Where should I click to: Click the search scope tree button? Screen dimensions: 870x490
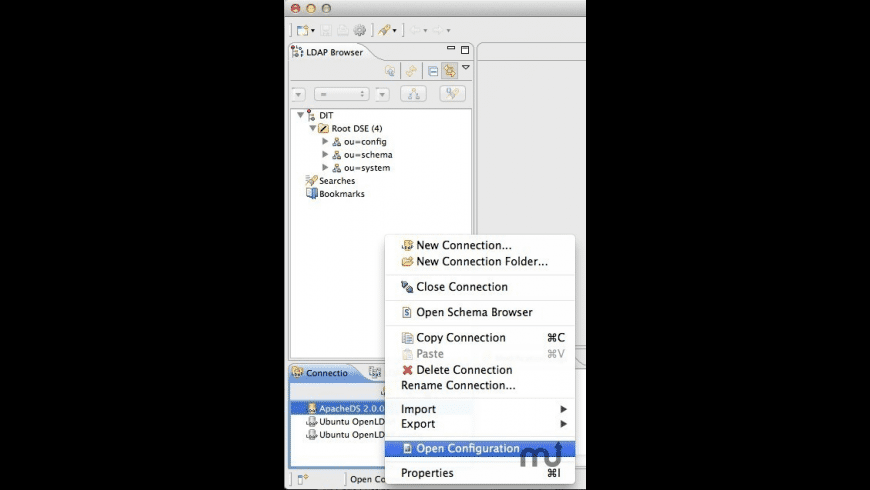tap(413, 94)
